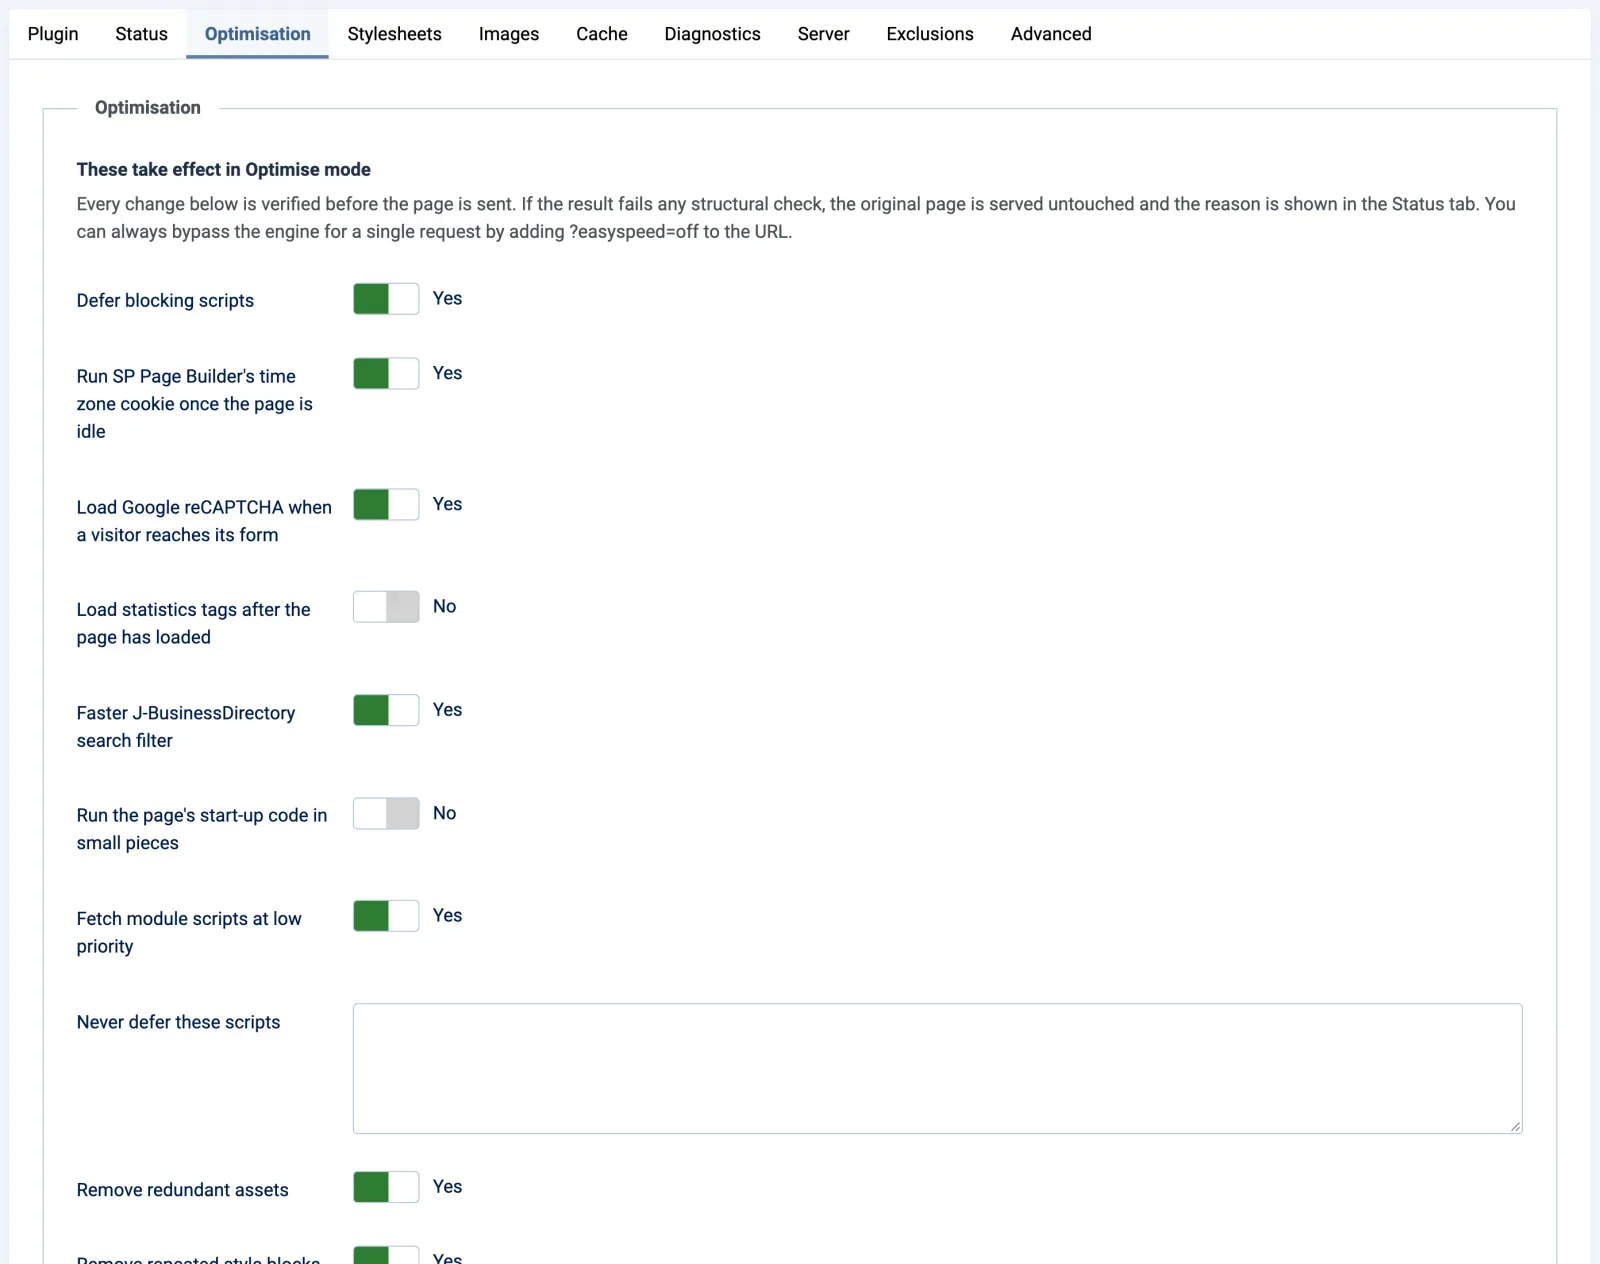
Task: Click the Optimisation fieldset legend
Action: pyautogui.click(x=148, y=108)
